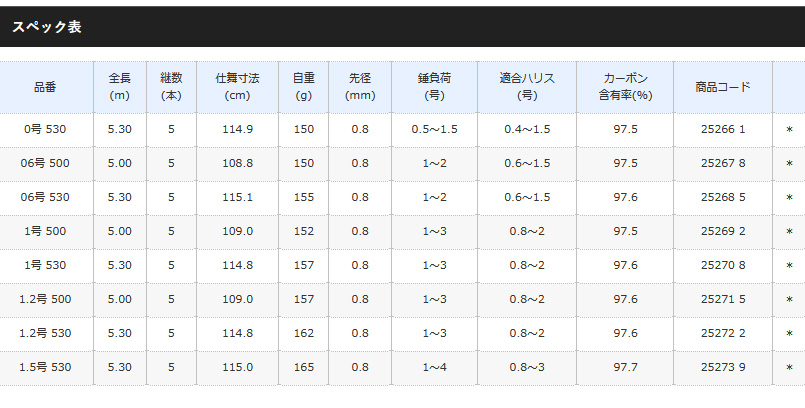Screen dimensions: 805x408
Task: Click the asterisk in the 1.2号 500 row
Action: tap(789, 300)
